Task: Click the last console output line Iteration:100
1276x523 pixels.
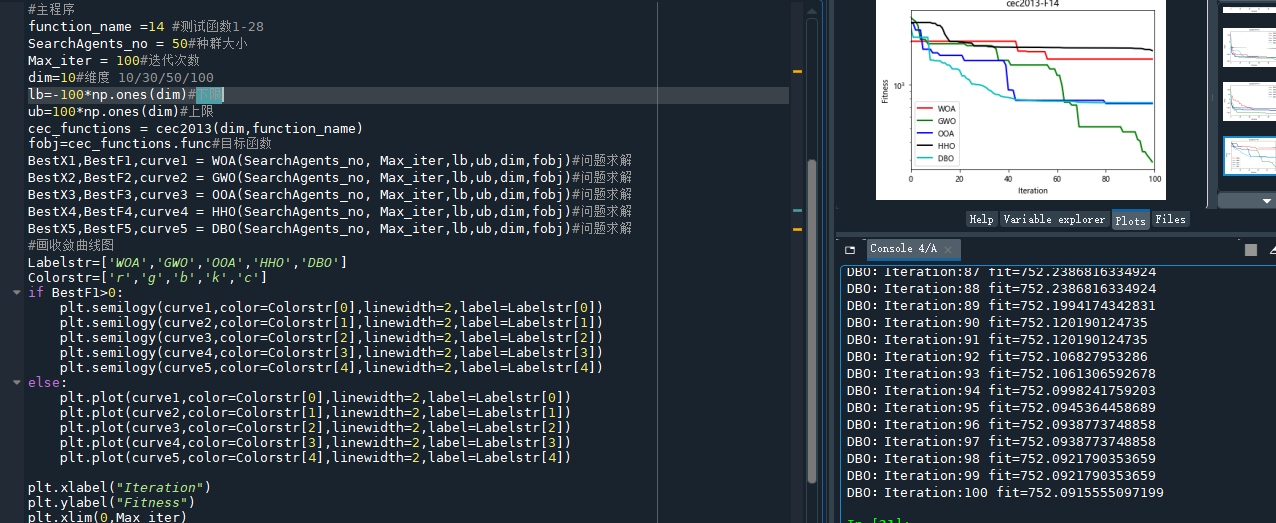Action: pyautogui.click(x=1004, y=493)
